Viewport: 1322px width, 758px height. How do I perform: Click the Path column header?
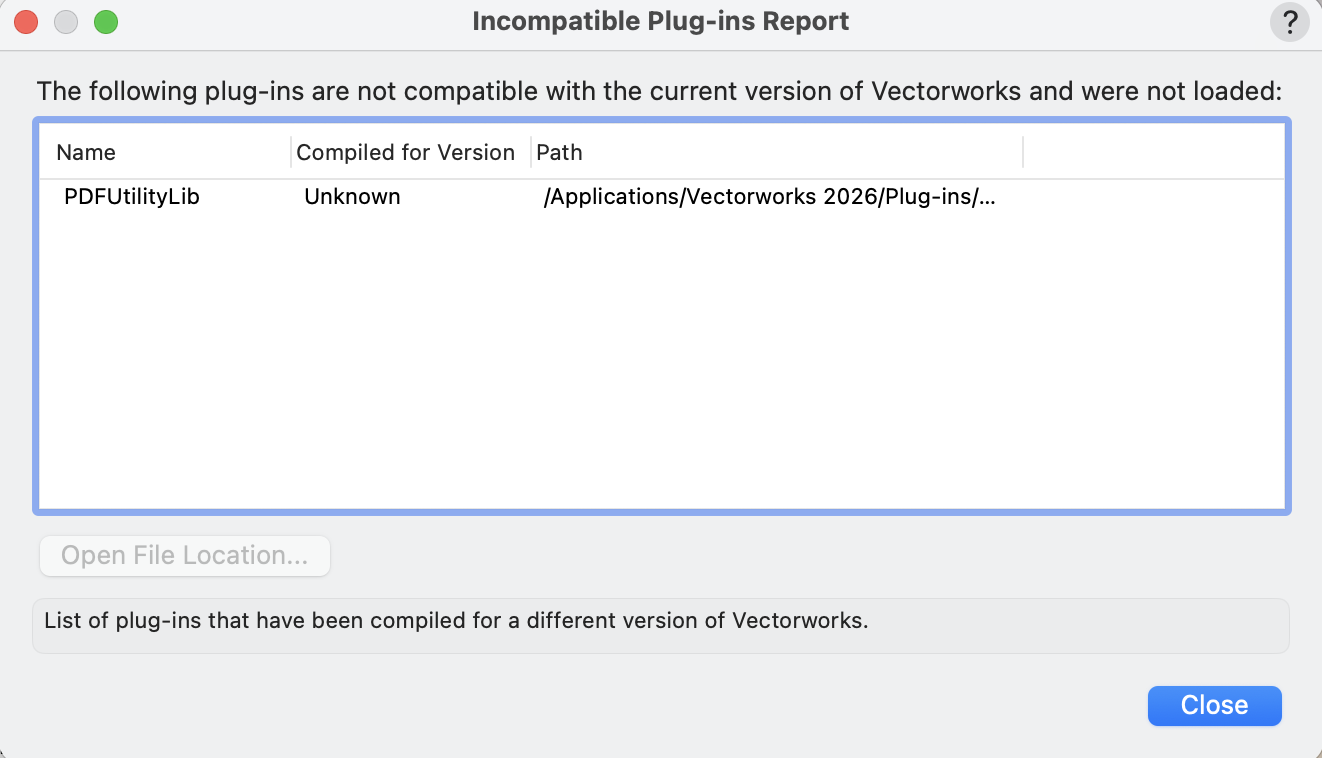point(560,153)
